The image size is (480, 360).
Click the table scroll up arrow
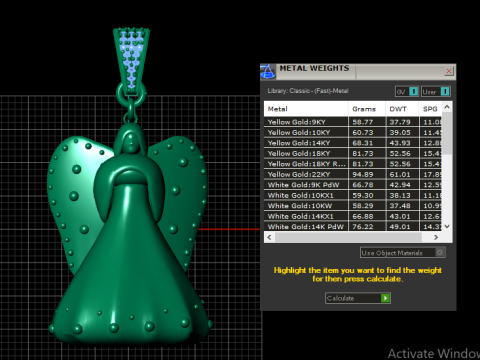tap(447, 107)
